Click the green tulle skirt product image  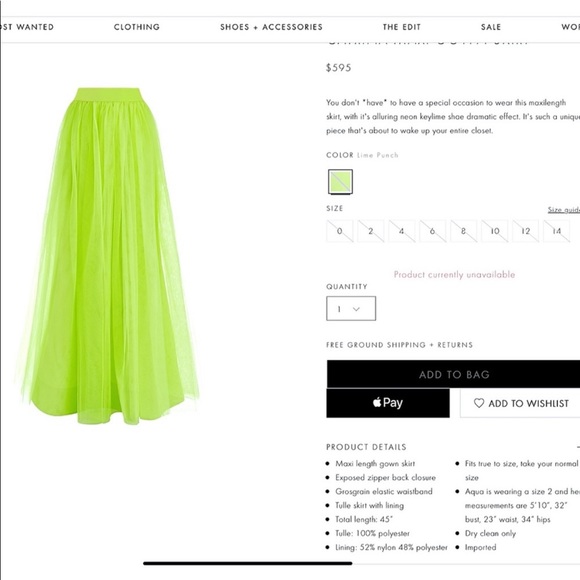coord(108,256)
